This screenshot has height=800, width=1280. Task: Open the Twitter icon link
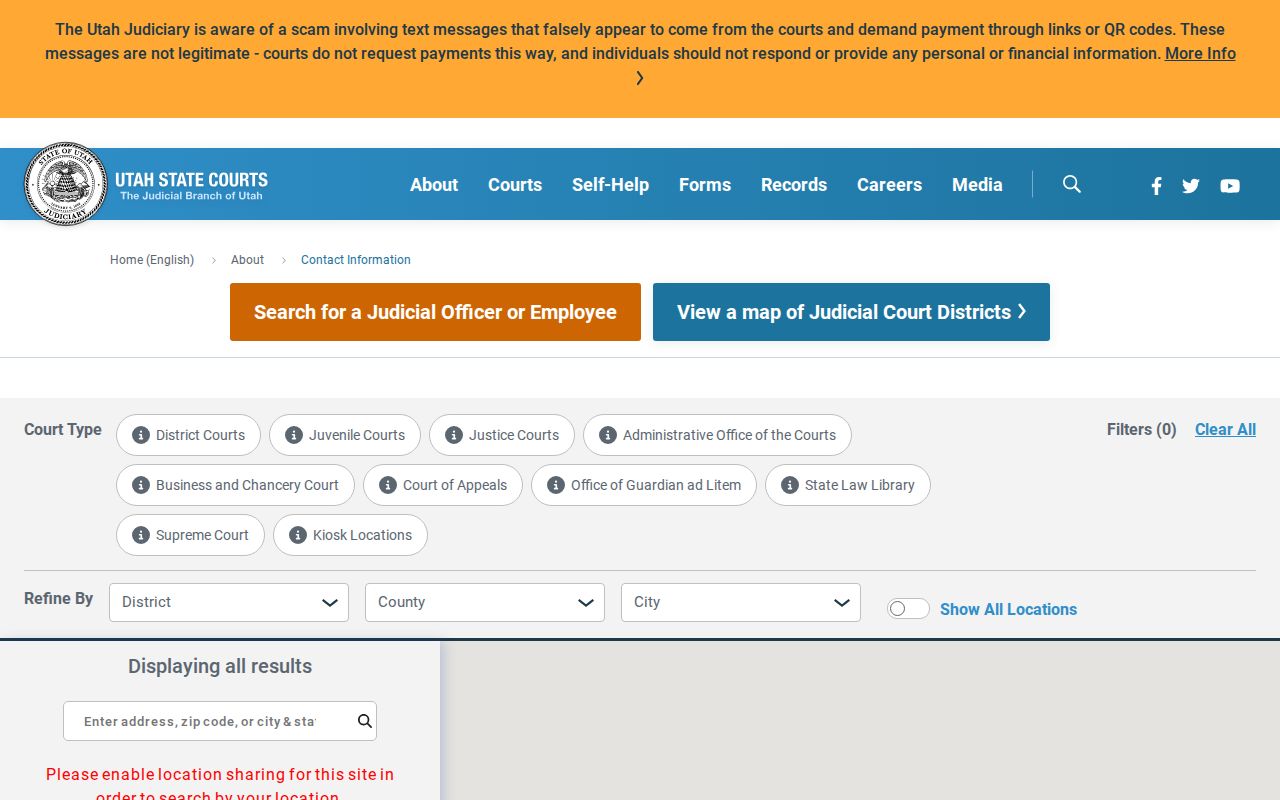click(x=1191, y=186)
